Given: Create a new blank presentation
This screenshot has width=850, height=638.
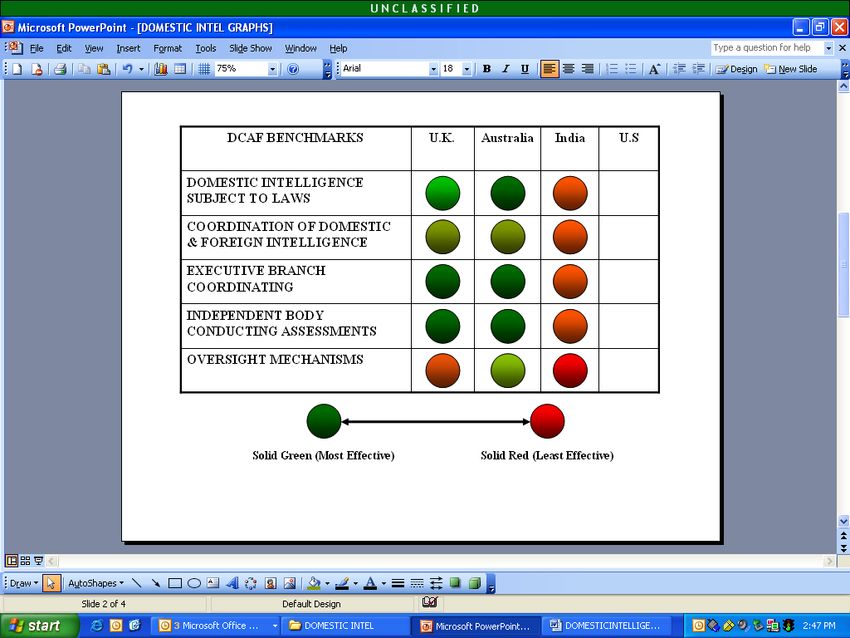Looking at the screenshot, I should point(17,69).
